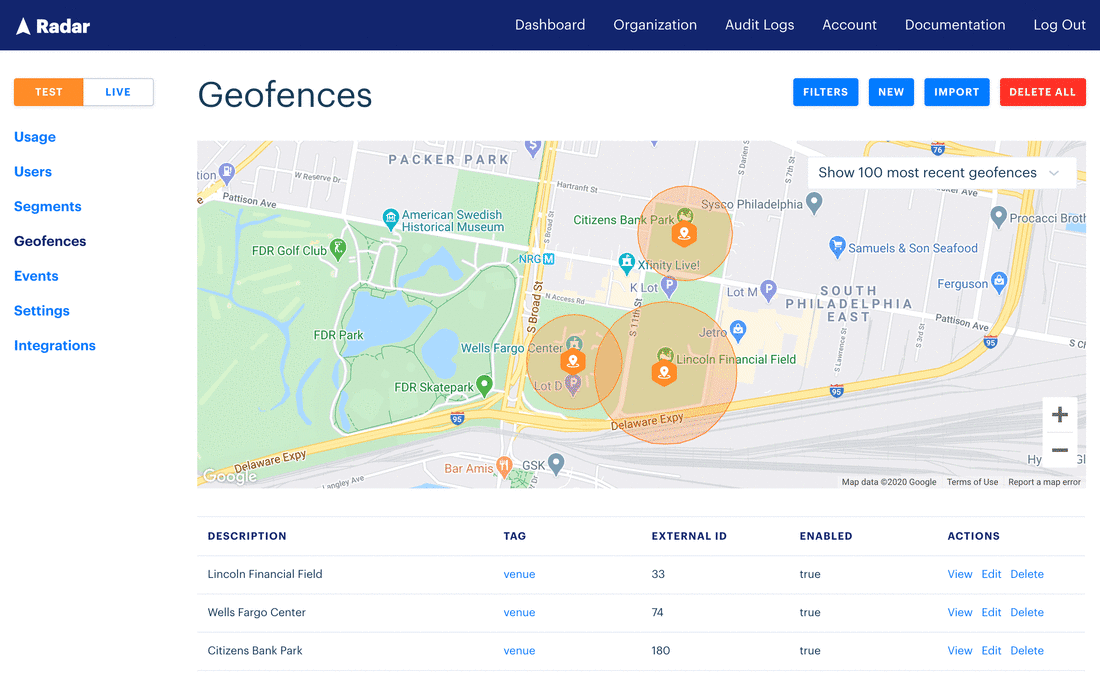This screenshot has width=1100, height=687.
Task: Open 'Show 100 most recent geofences' dropdown
Action: point(941,173)
